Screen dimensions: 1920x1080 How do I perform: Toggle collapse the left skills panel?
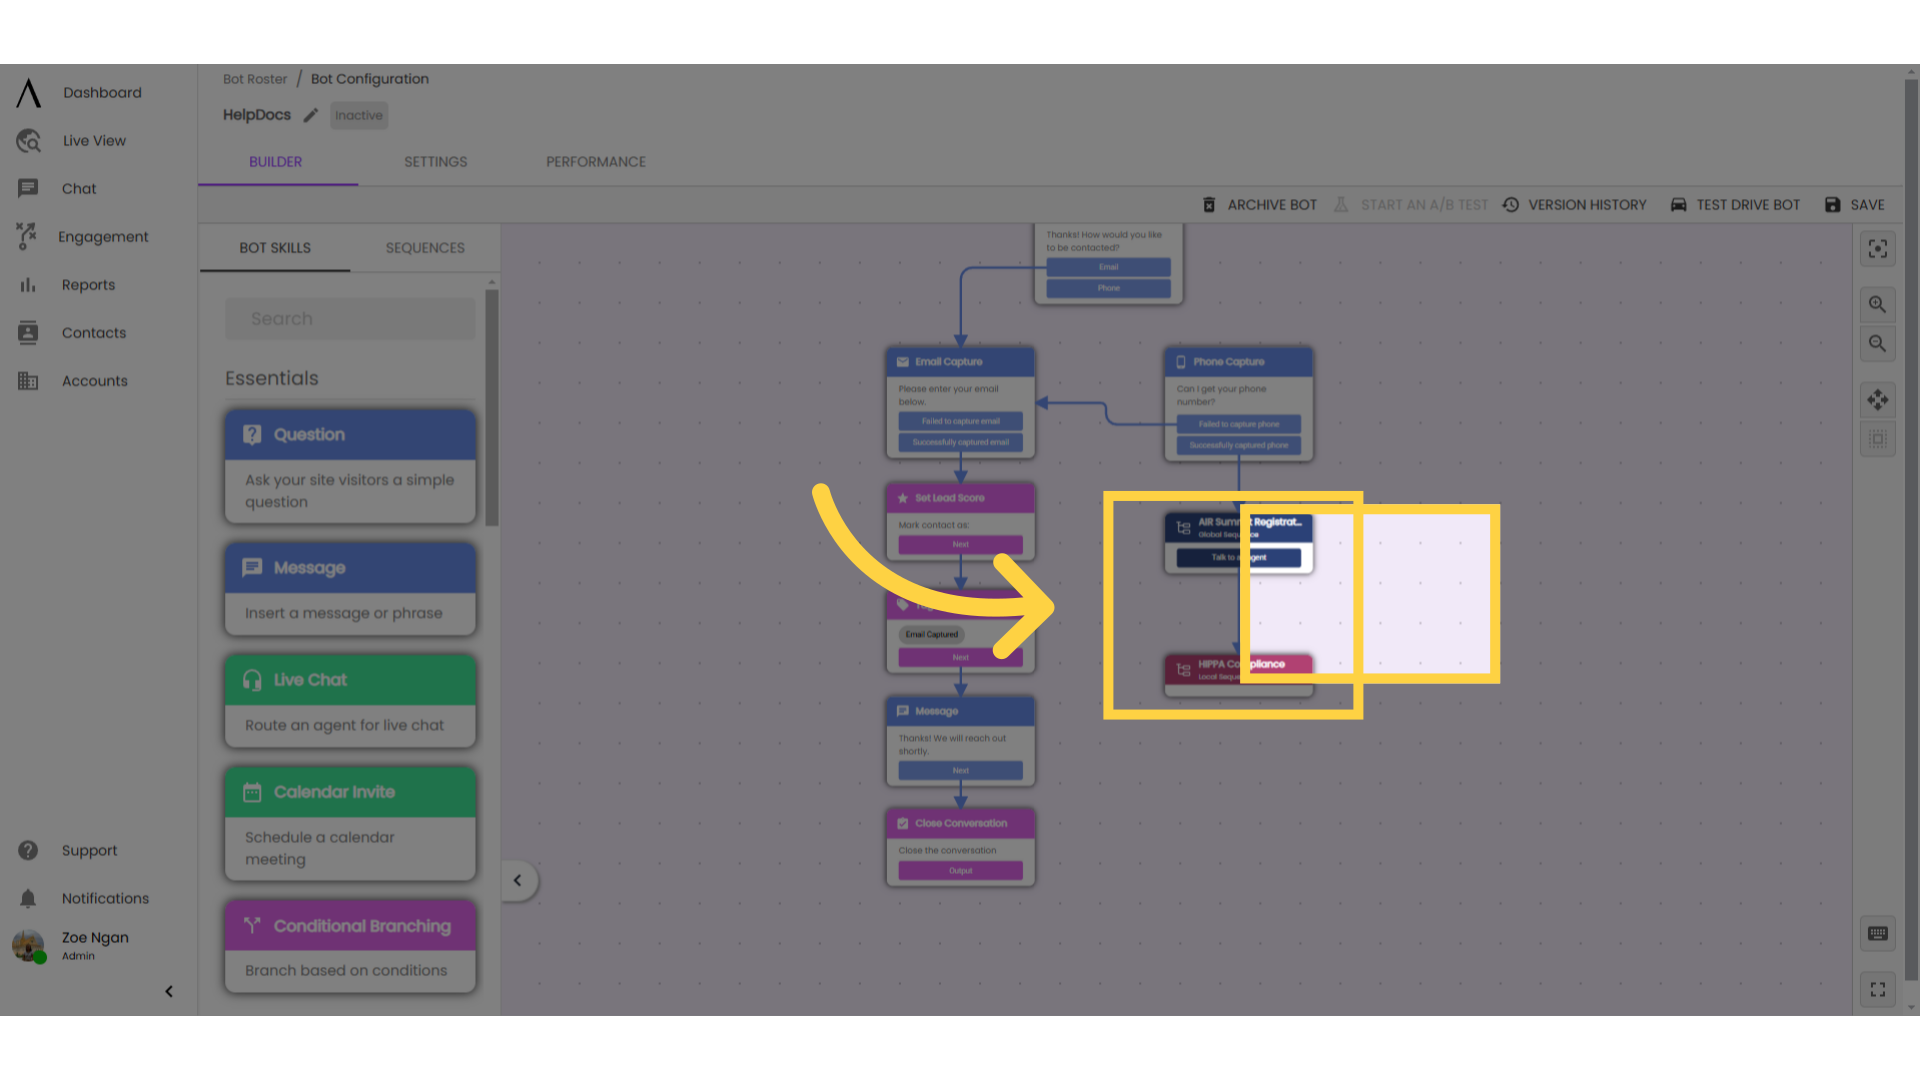517,880
